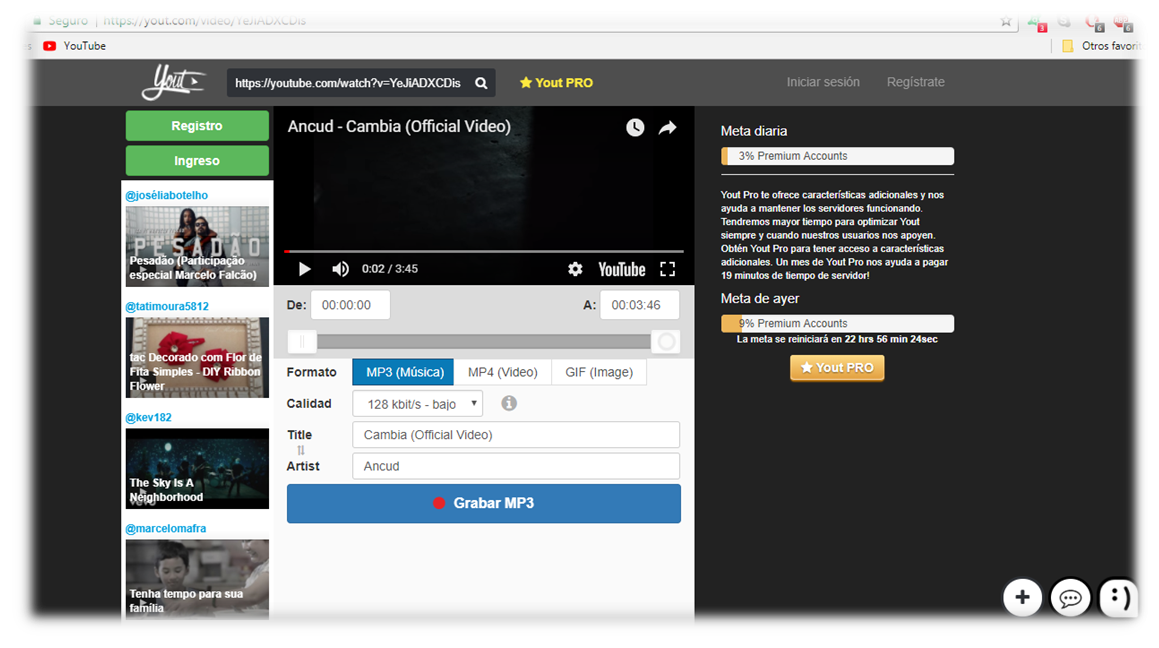1159x648 pixels.
Task: Open the Calidad quality dropdown
Action: click(x=417, y=402)
